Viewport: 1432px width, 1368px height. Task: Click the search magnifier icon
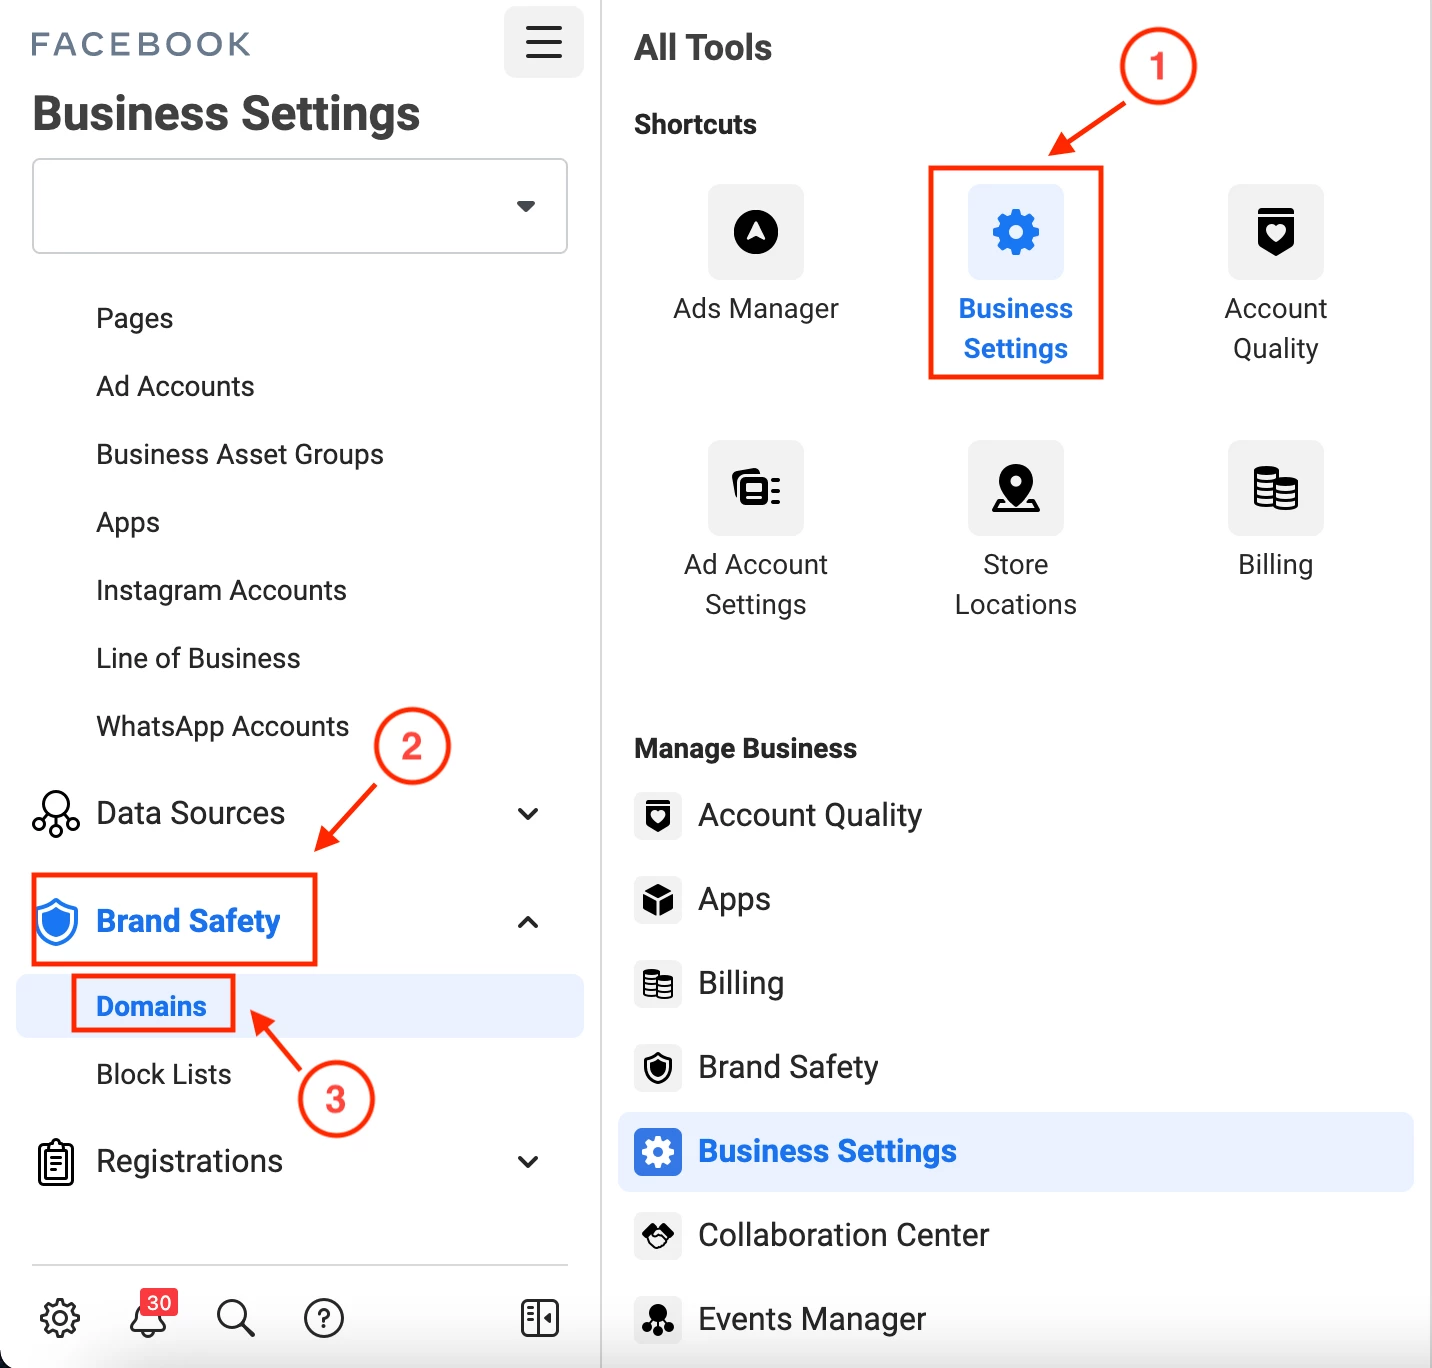(236, 1318)
